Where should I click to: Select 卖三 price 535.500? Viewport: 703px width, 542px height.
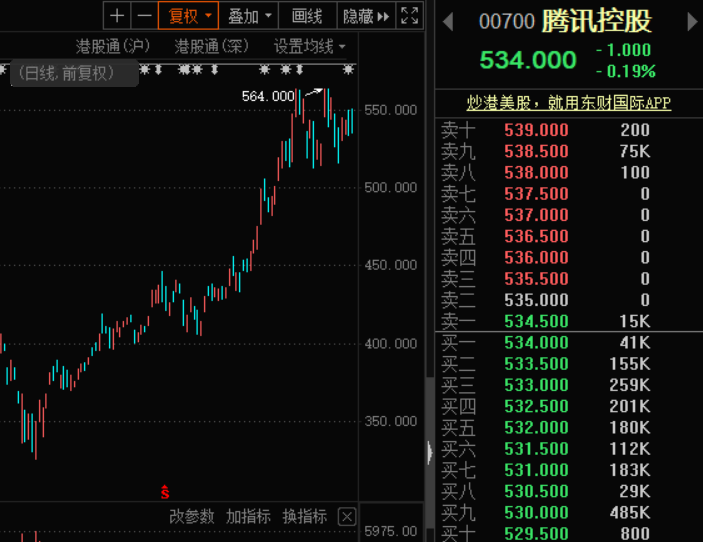pos(536,278)
